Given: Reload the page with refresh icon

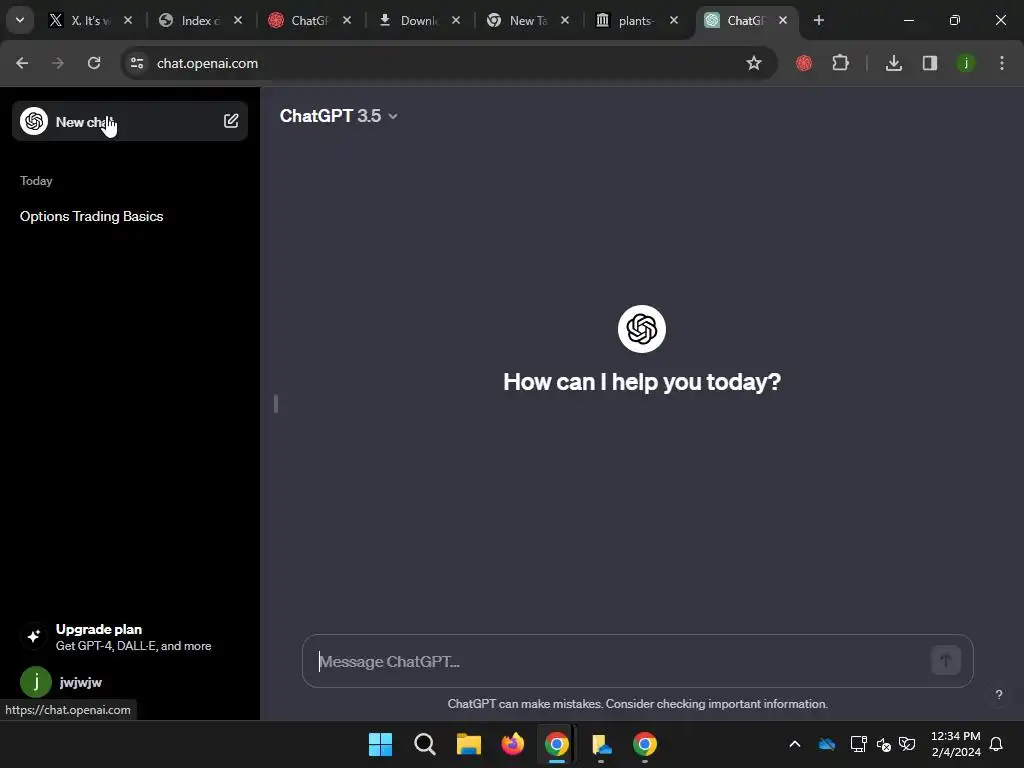Looking at the screenshot, I should pos(94,63).
